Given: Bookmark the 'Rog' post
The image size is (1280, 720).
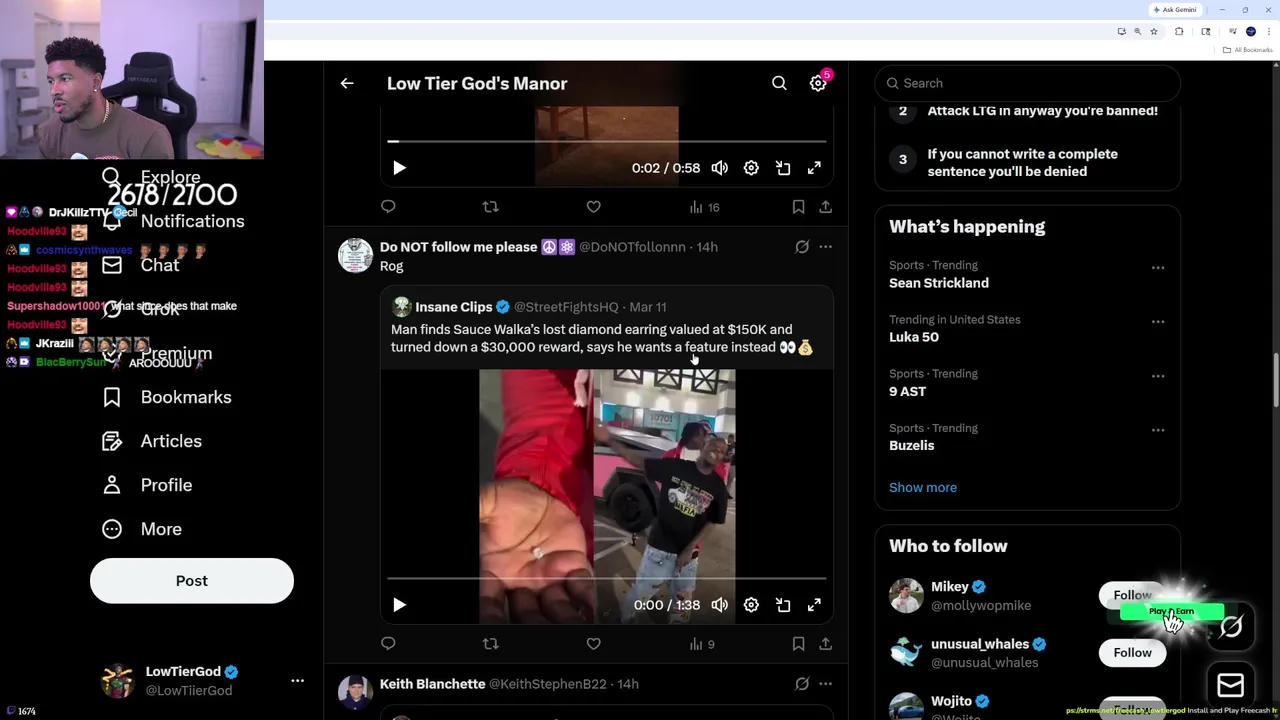Looking at the screenshot, I should click(798, 644).
